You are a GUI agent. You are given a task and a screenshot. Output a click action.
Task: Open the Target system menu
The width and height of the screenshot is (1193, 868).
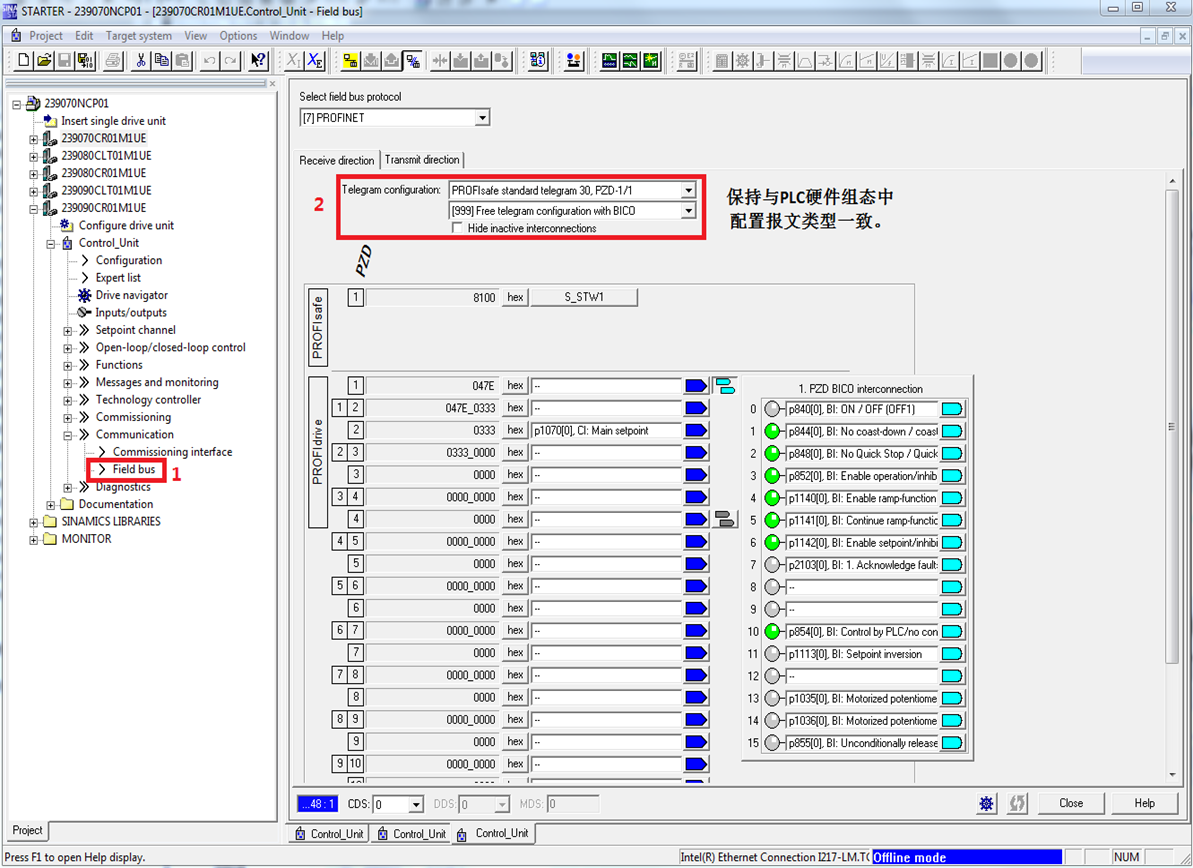click(x=138, y=35)
